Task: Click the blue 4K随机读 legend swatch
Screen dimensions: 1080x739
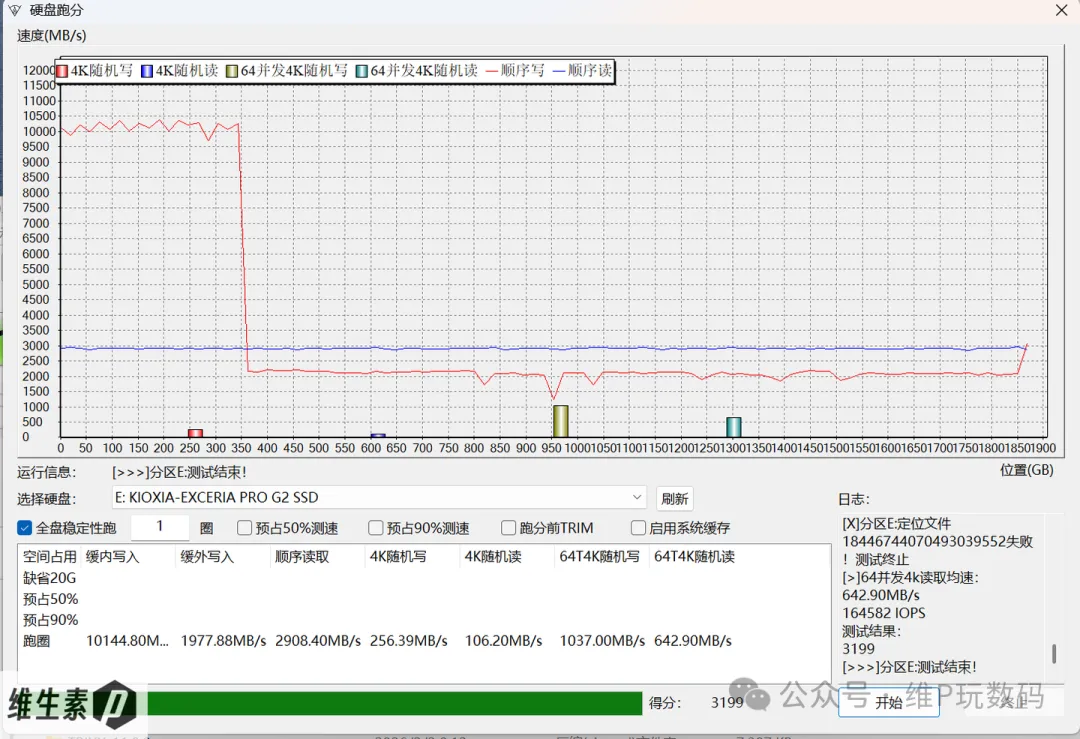Action: coord(147,71)
